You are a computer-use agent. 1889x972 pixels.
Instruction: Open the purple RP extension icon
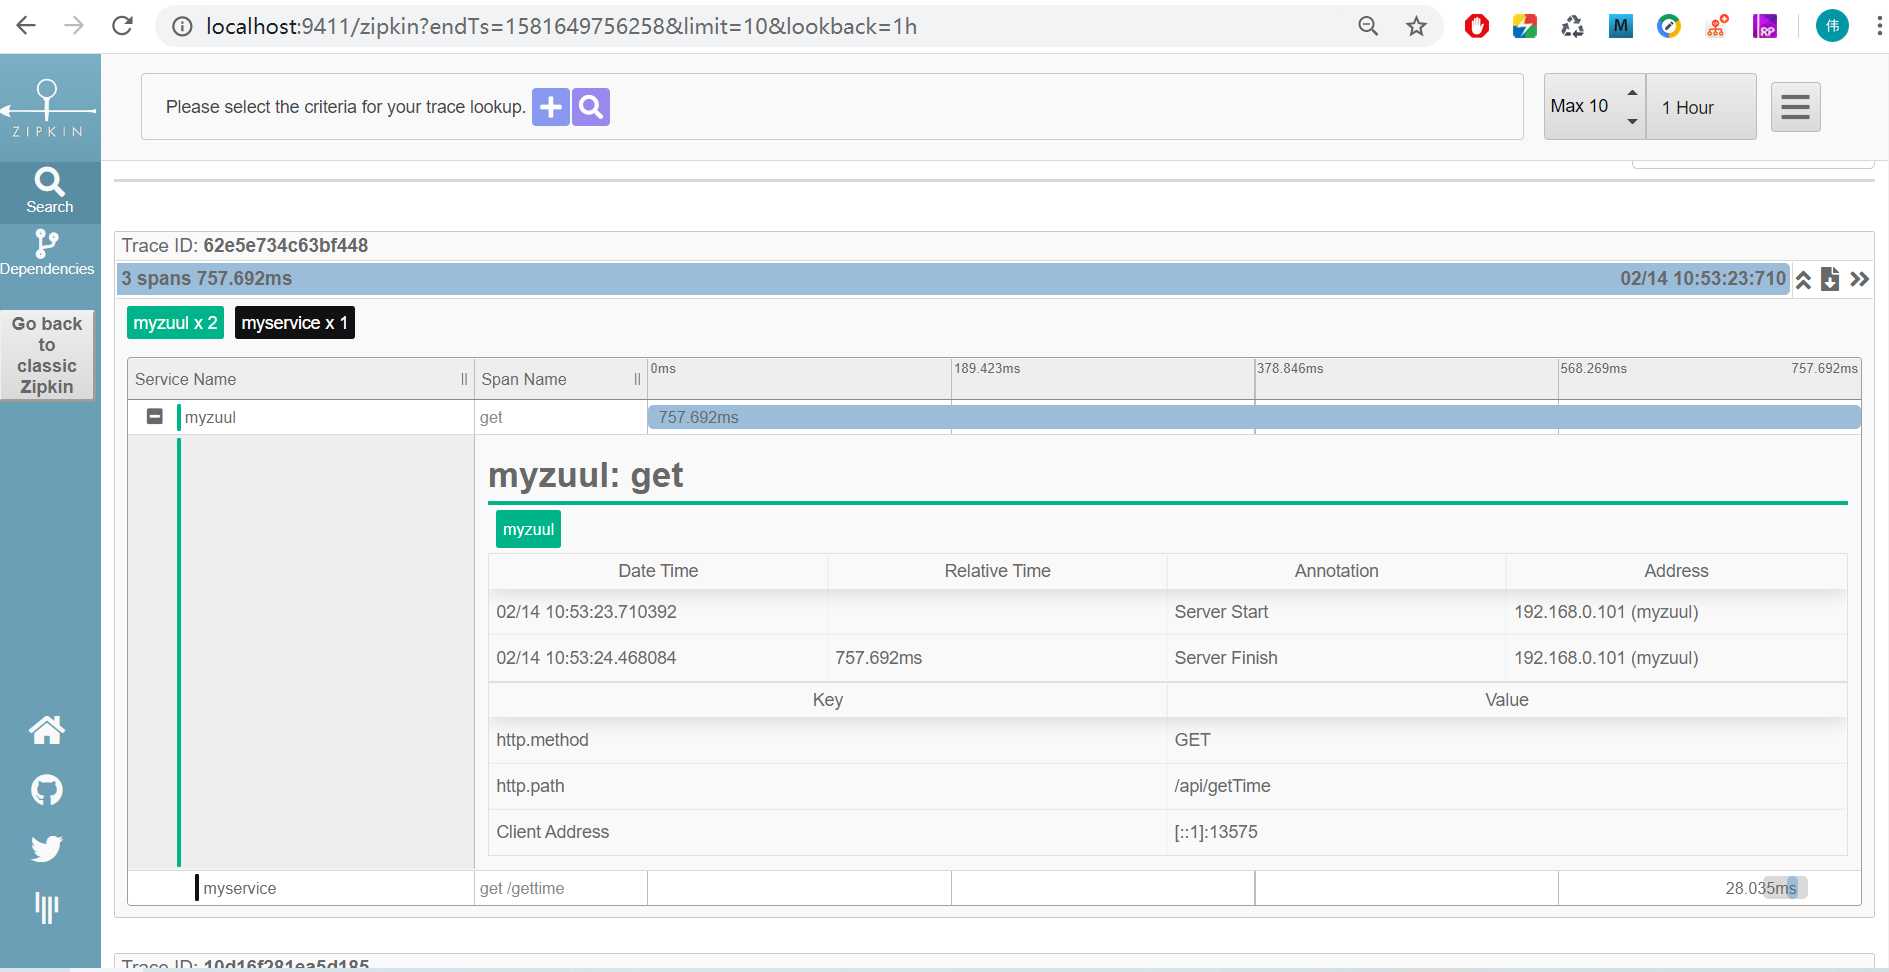point(1765,27)
